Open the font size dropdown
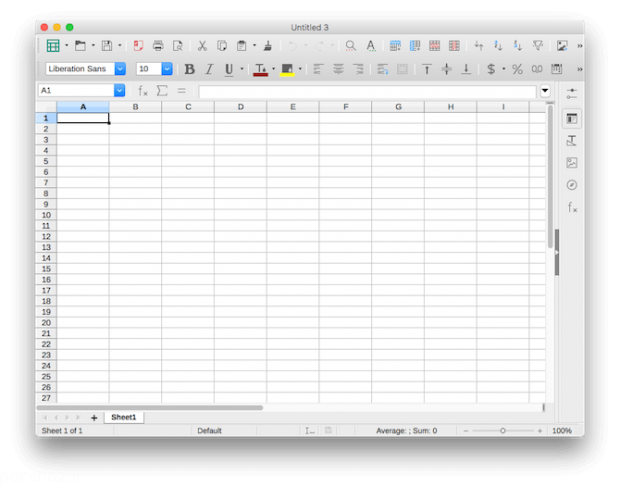This screenshot has width=620, height=487. pyautogui.click(x=167, y=69)
